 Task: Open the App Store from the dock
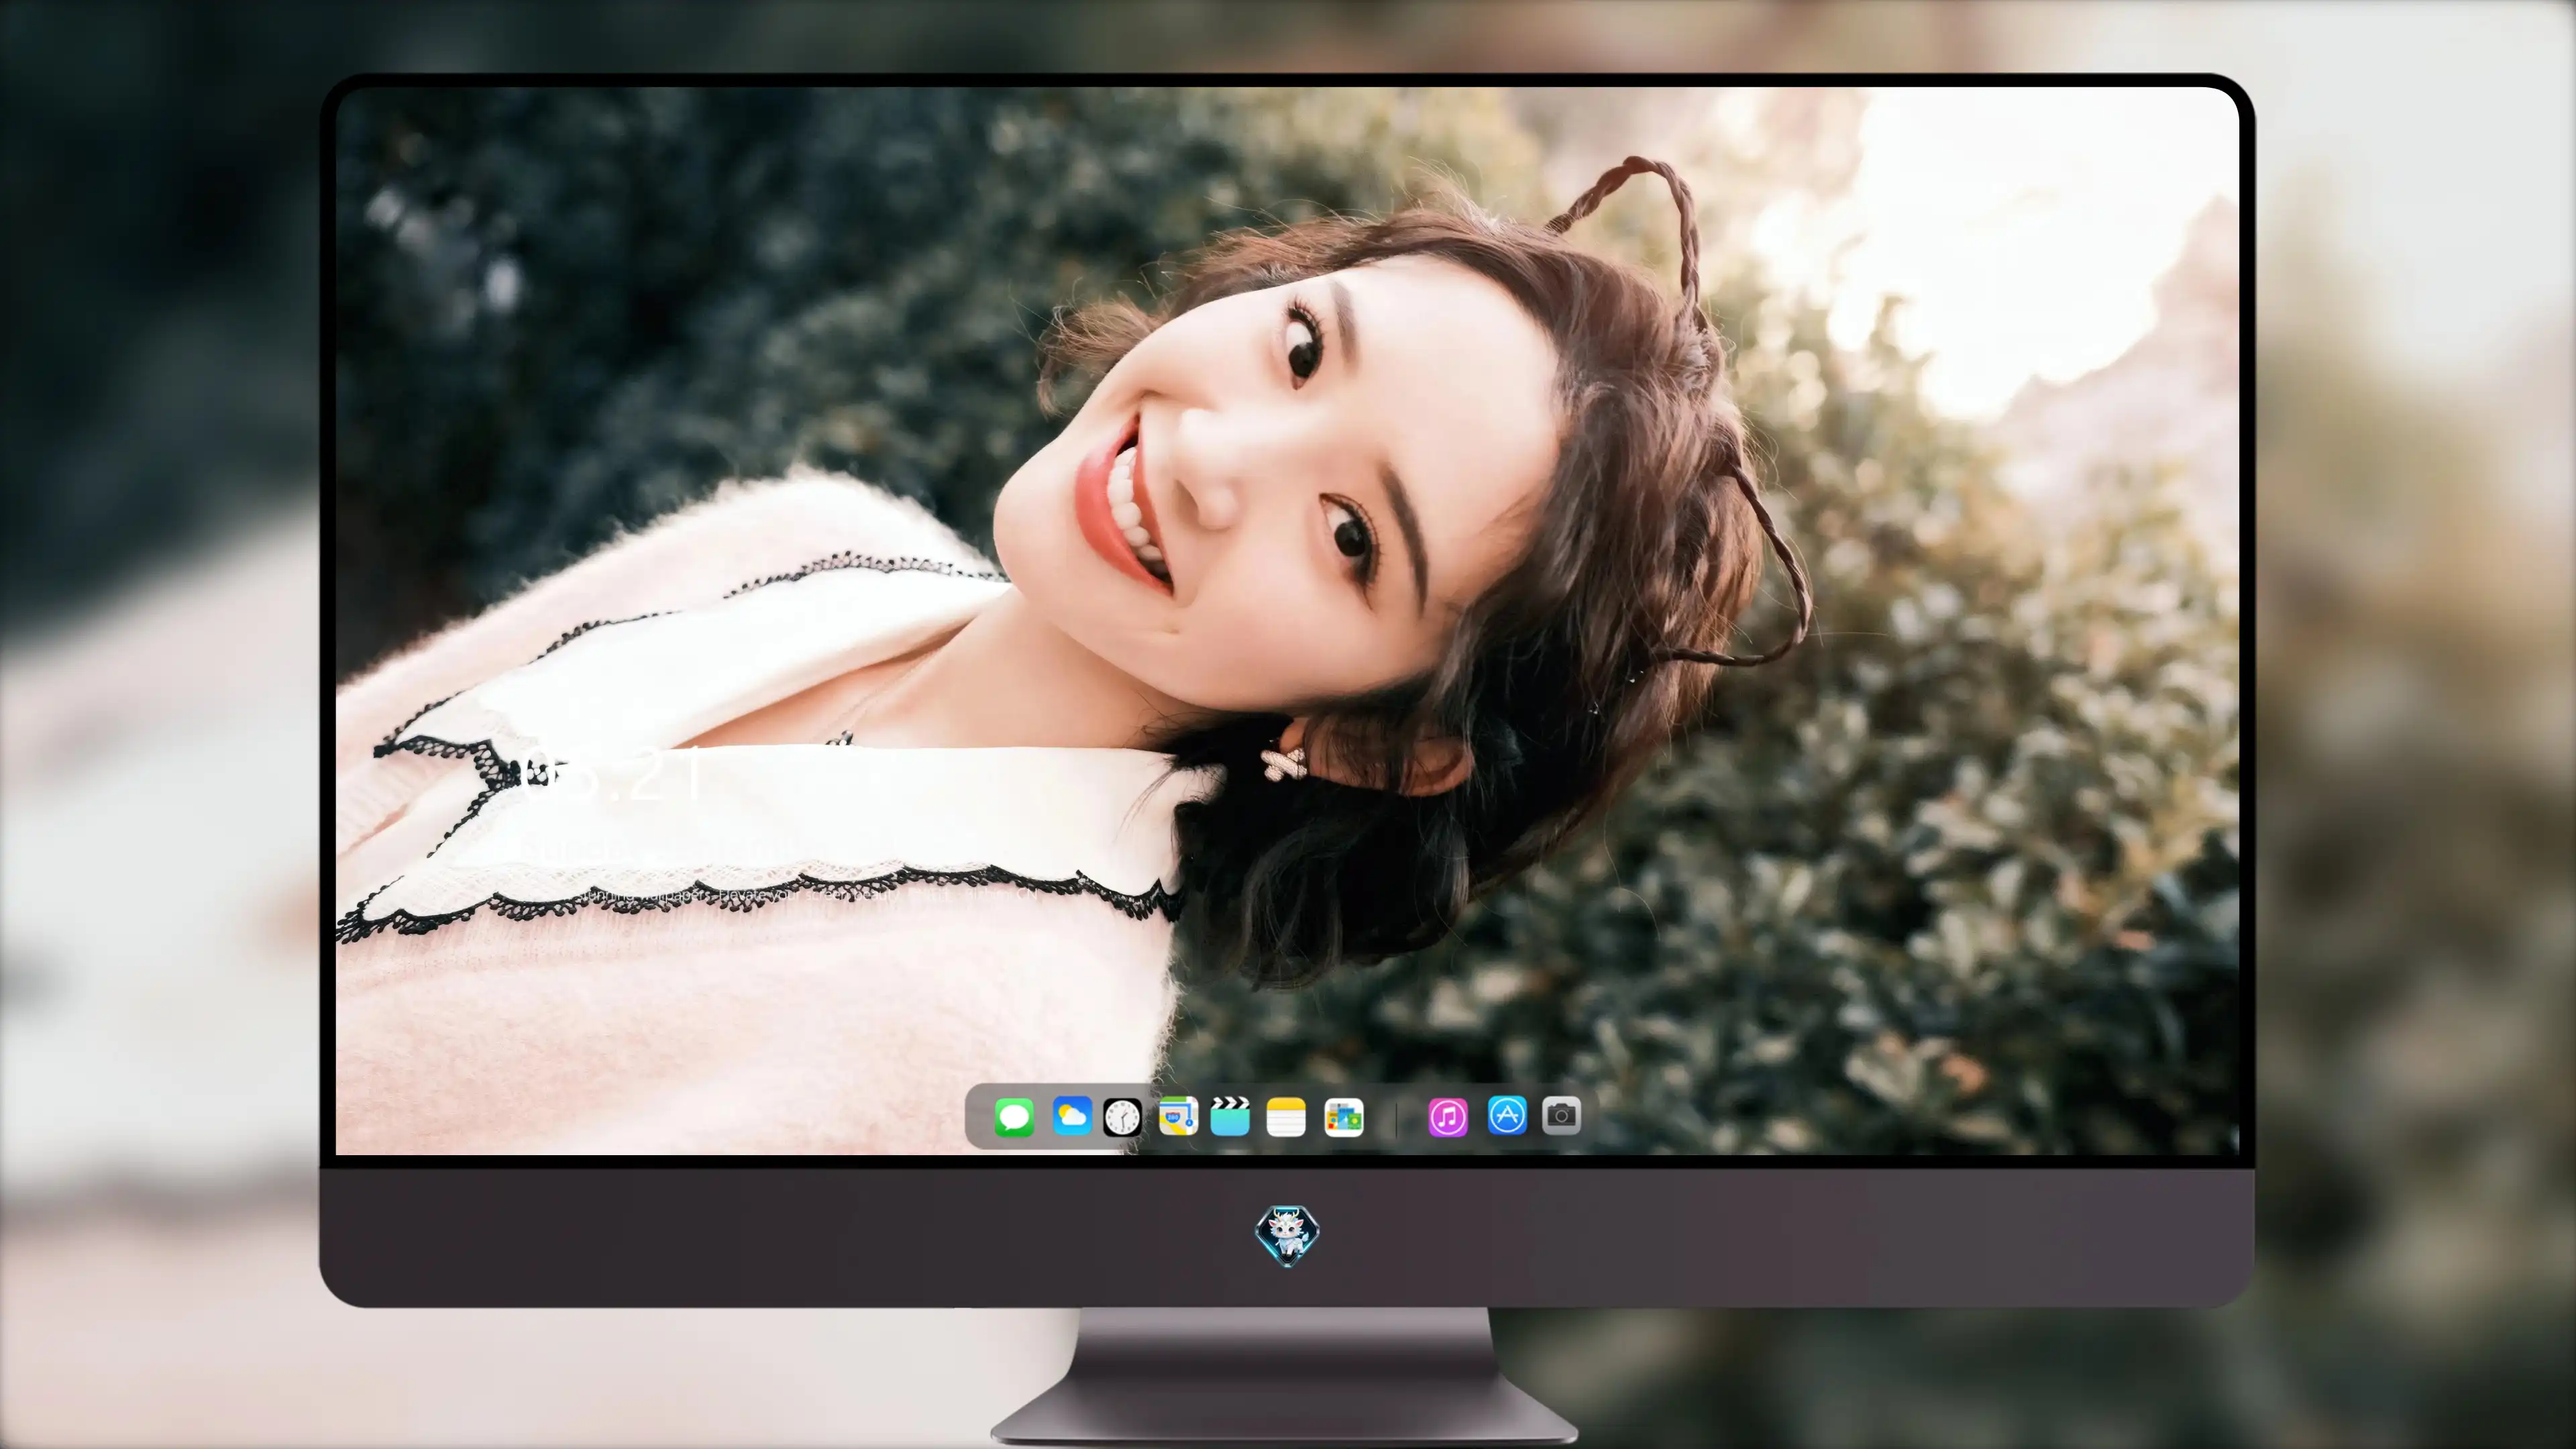coord(1507,1115)
